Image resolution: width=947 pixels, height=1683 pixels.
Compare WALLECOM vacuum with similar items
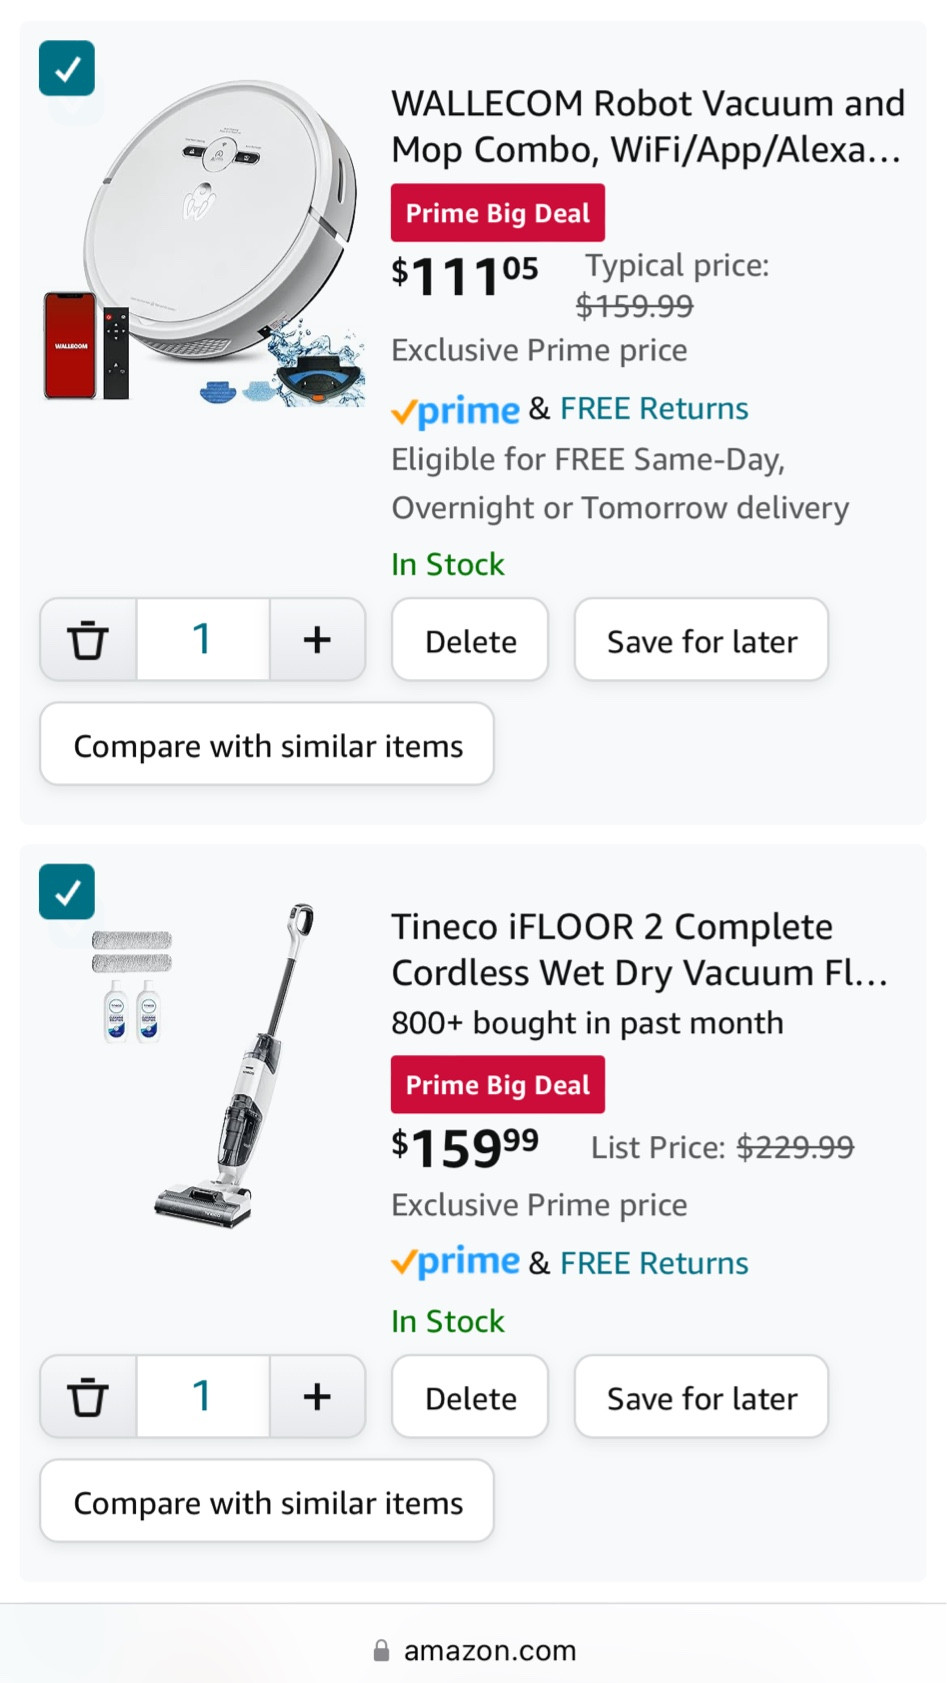click(267, 746)
